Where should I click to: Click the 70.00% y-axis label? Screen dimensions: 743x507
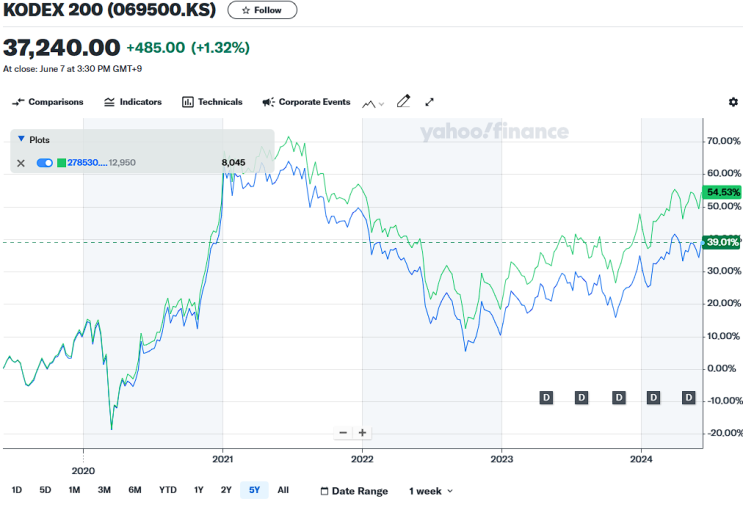(724, 141)
